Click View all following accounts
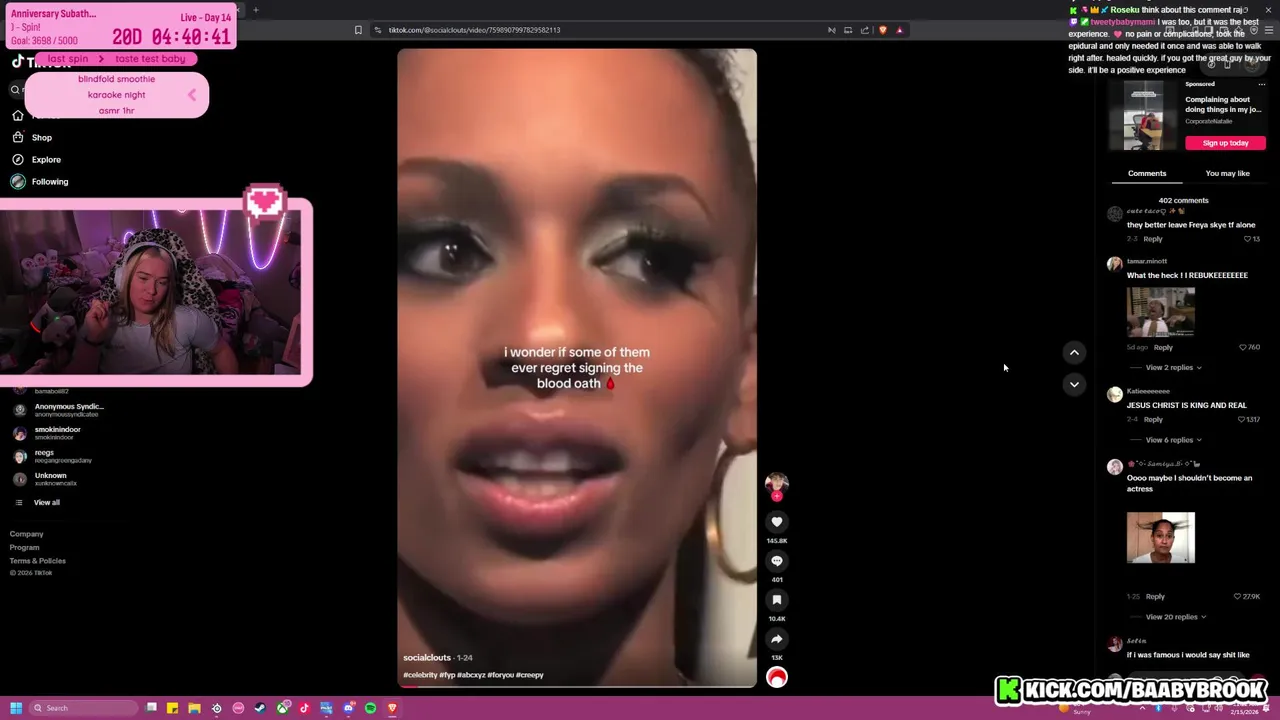Screen dimensions: 1280x720 pos(46,502)
